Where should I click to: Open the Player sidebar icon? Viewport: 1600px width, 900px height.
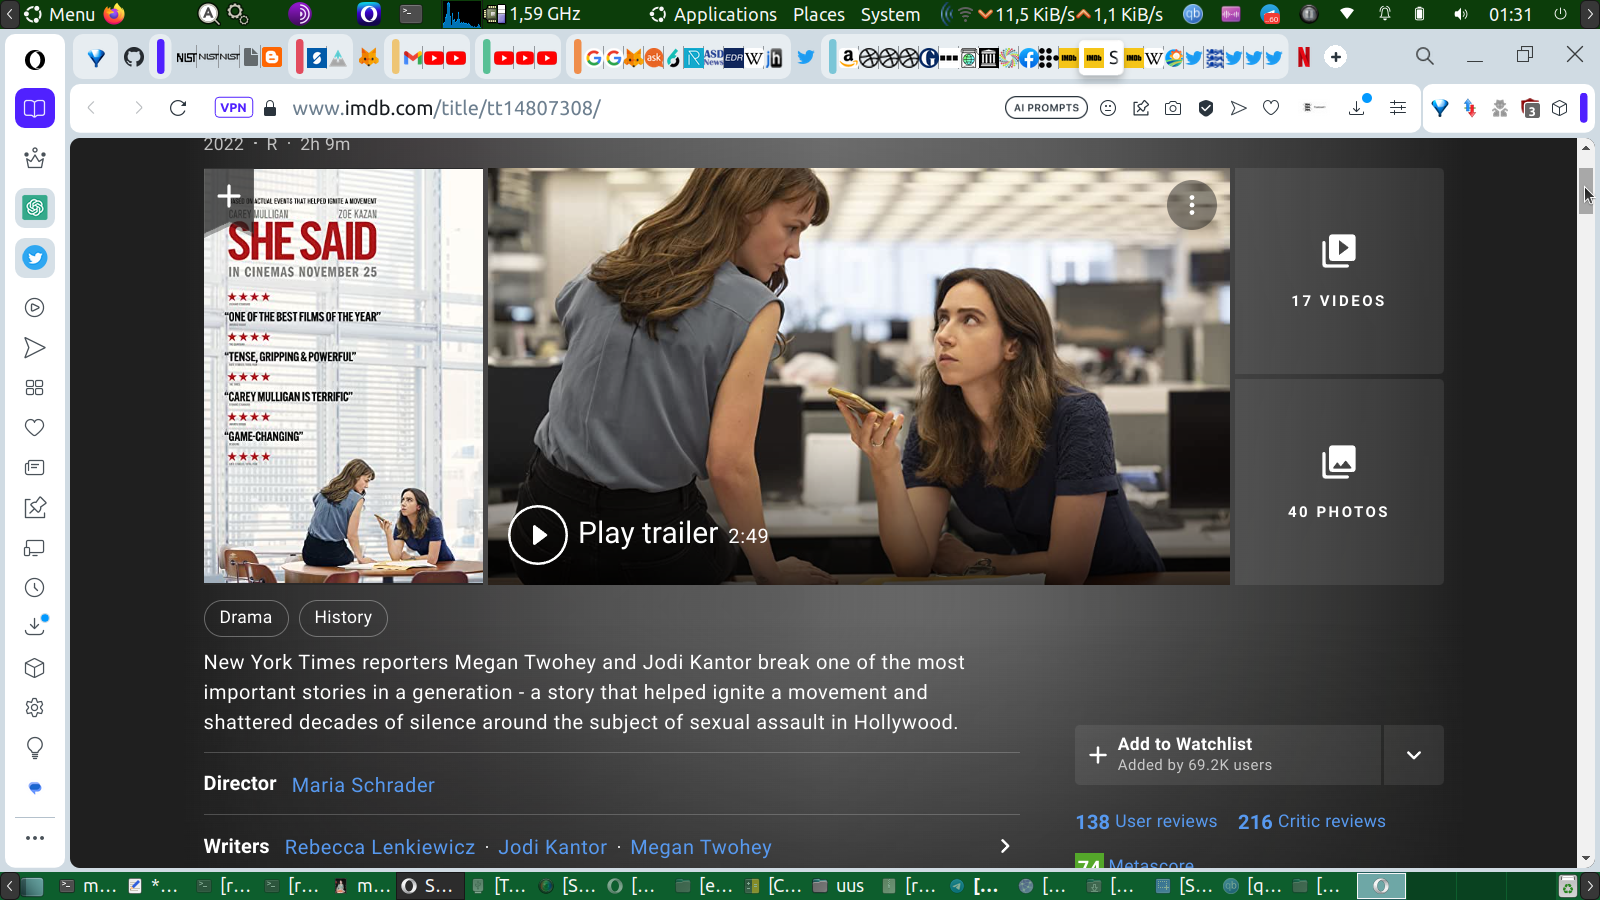[x=35, y=308]
